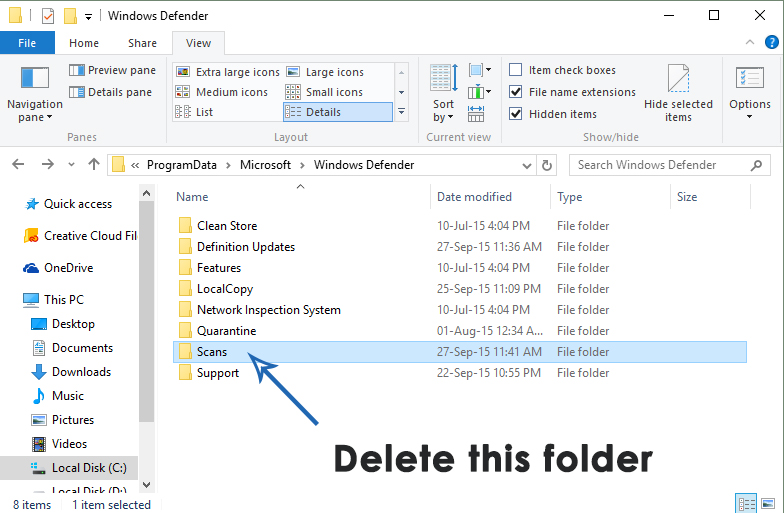784x513 pixels.
Task: Open Creative Cloud Files in sidebar
Action: tap(80, 236)
